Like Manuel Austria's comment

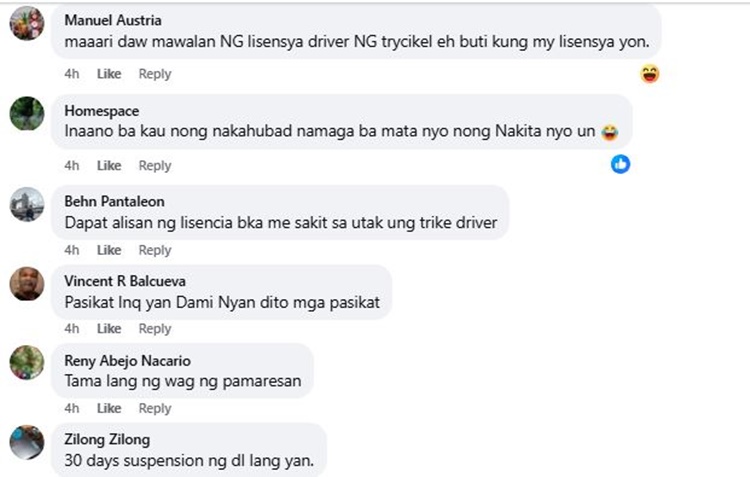[109, 74]
